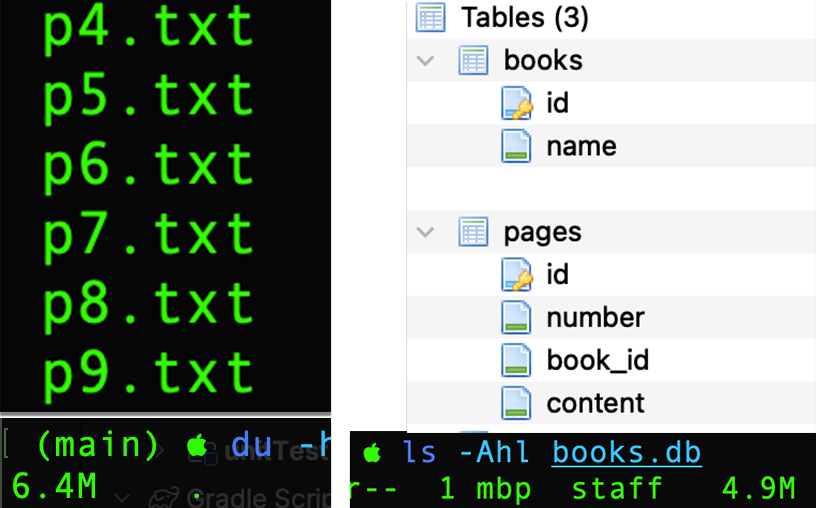Select the name column label in books
816x508 pixels.
pos(581,146)
